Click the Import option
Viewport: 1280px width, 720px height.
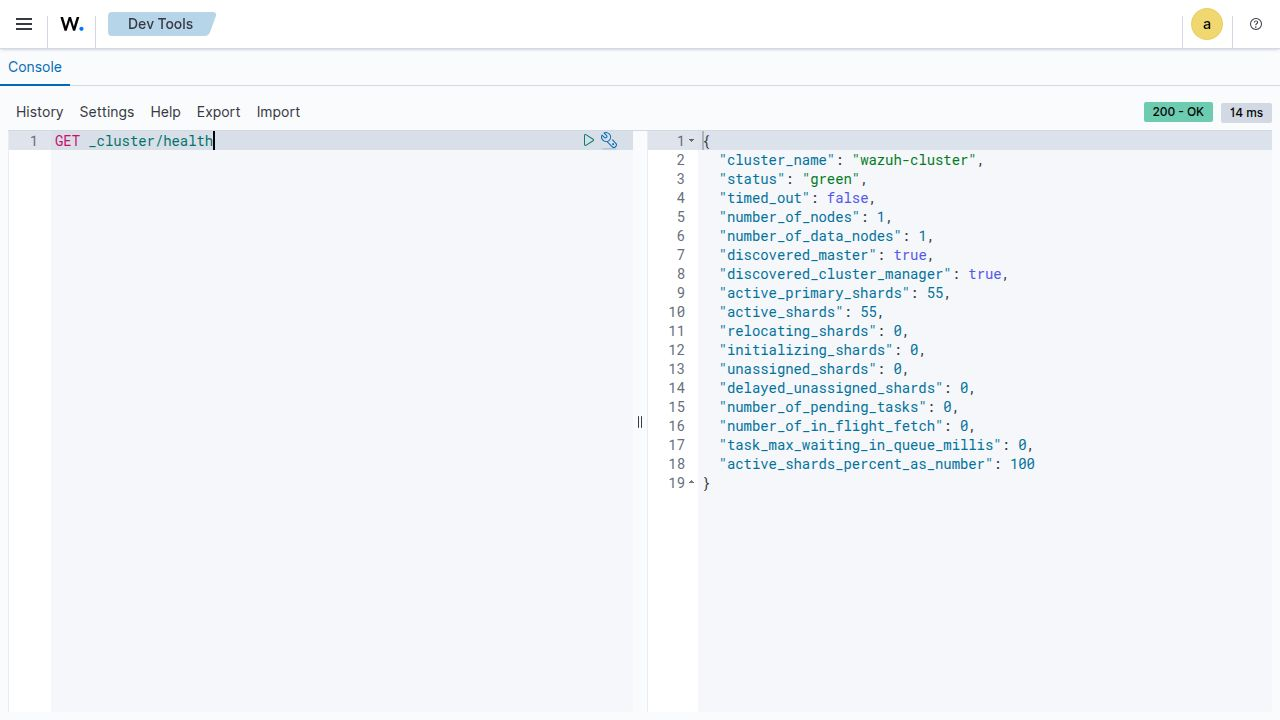pos(278,112)
